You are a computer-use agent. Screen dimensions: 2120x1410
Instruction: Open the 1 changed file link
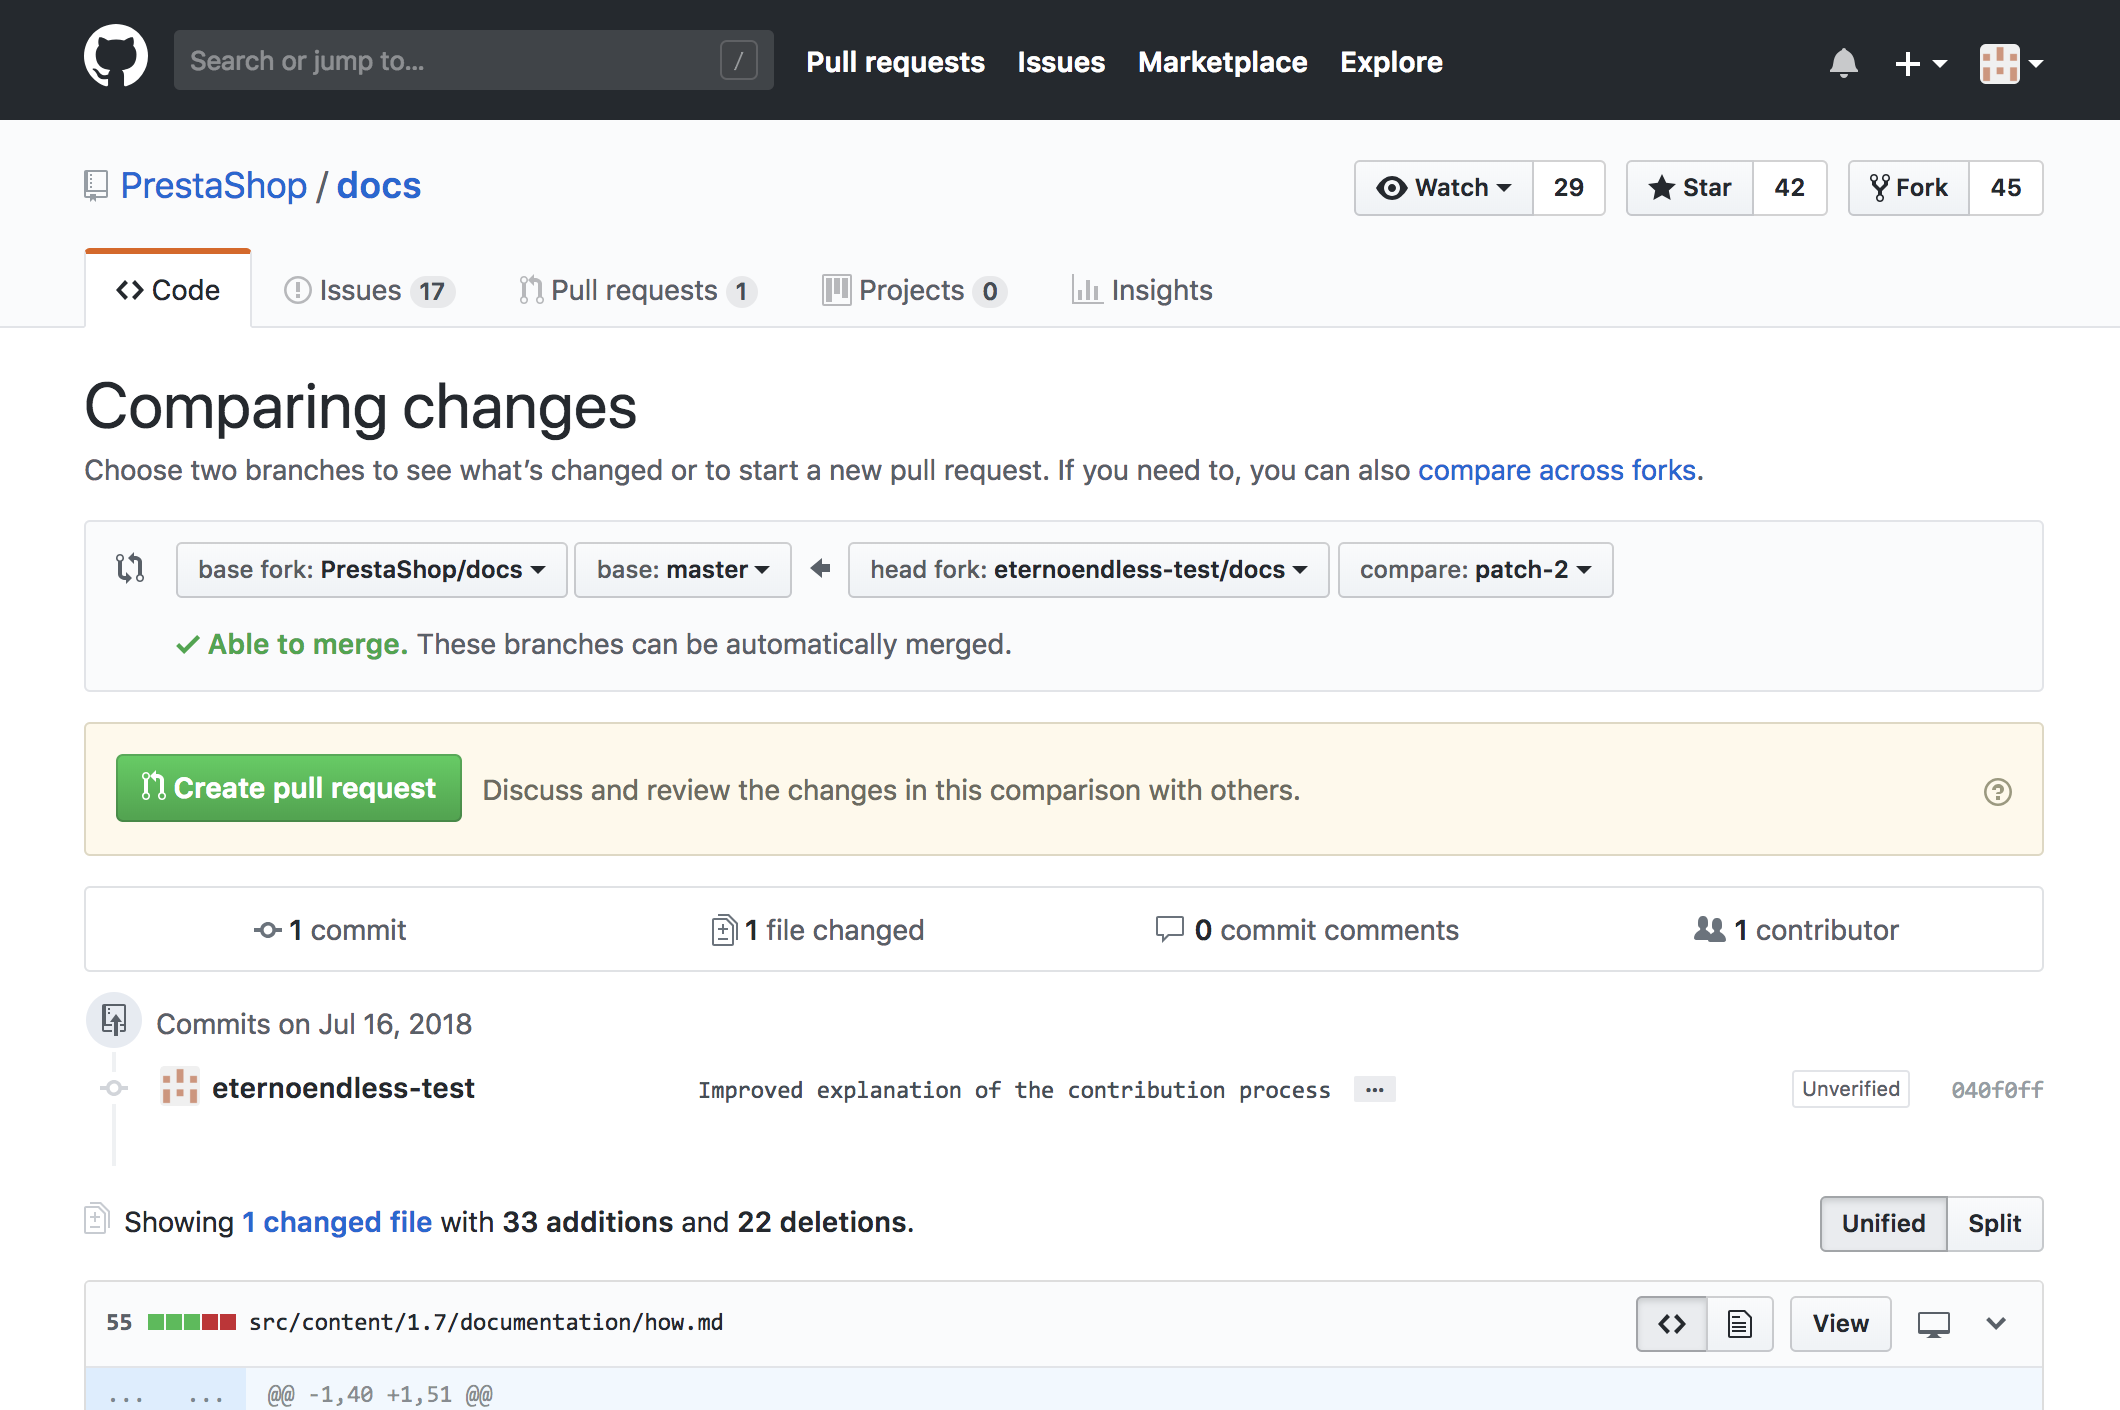(x=337, y=1222)
